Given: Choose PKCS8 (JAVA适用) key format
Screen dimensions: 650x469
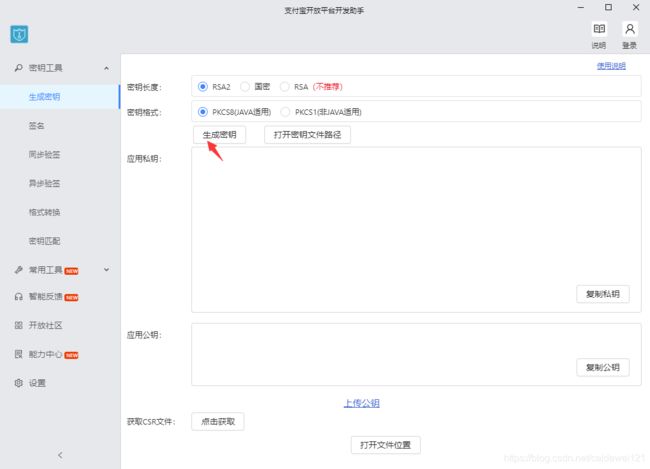Looking at the screenshot, I should click(203, 112).
